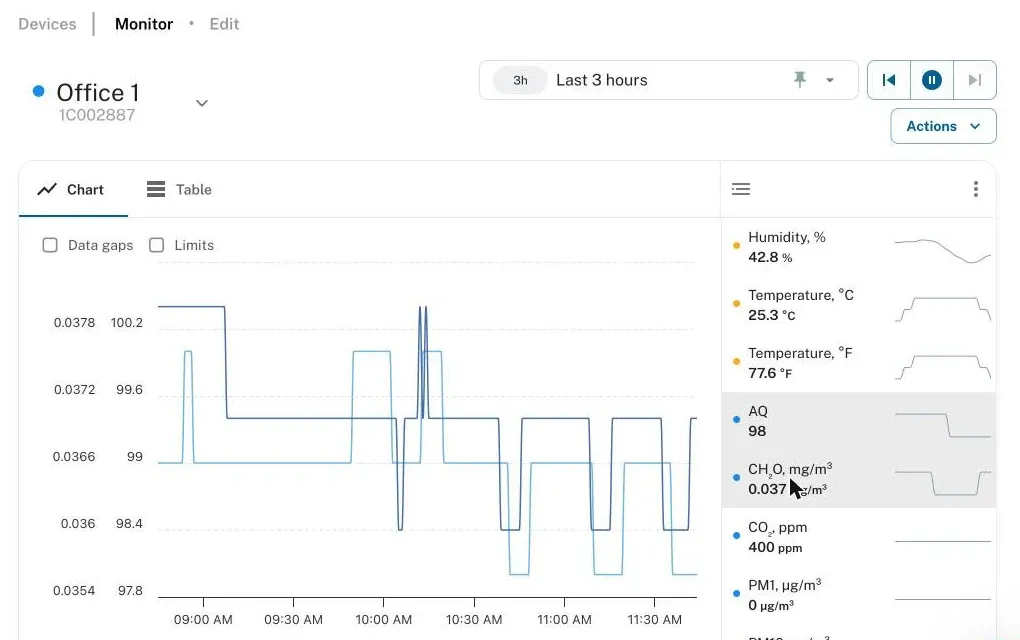
Task: Click the 10:00 AM axis label
Action: coord(383,620)
